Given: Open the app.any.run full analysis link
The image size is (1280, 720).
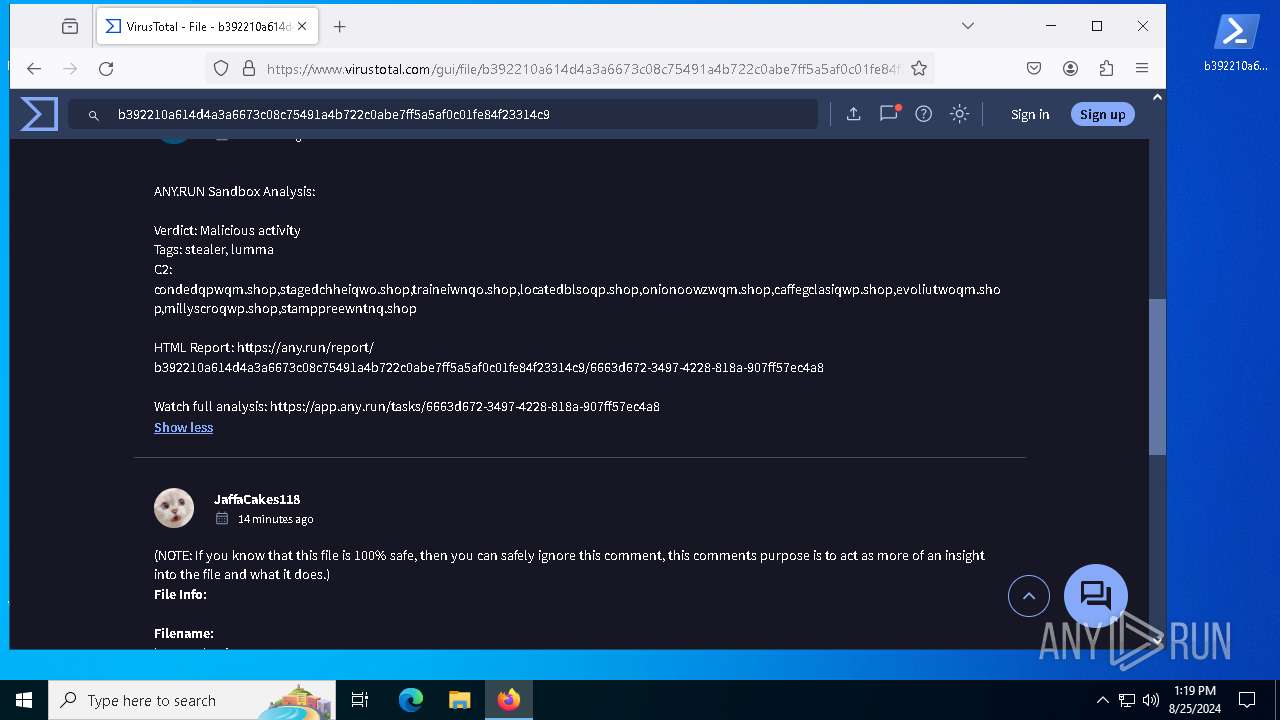Looking at the screenshot, I should (465, 406).
